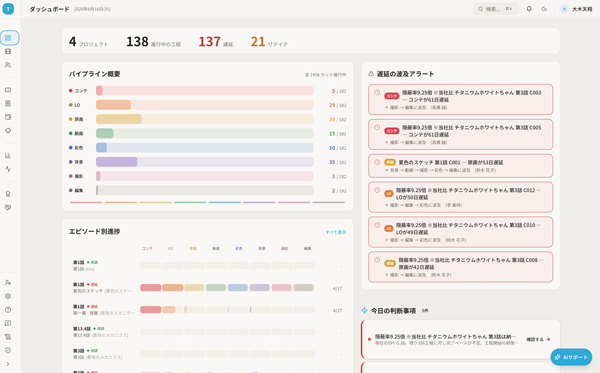Open the bar chart icon in sidebar
Viewport: 600px width, 373px height.
click(x=8, y=155)
